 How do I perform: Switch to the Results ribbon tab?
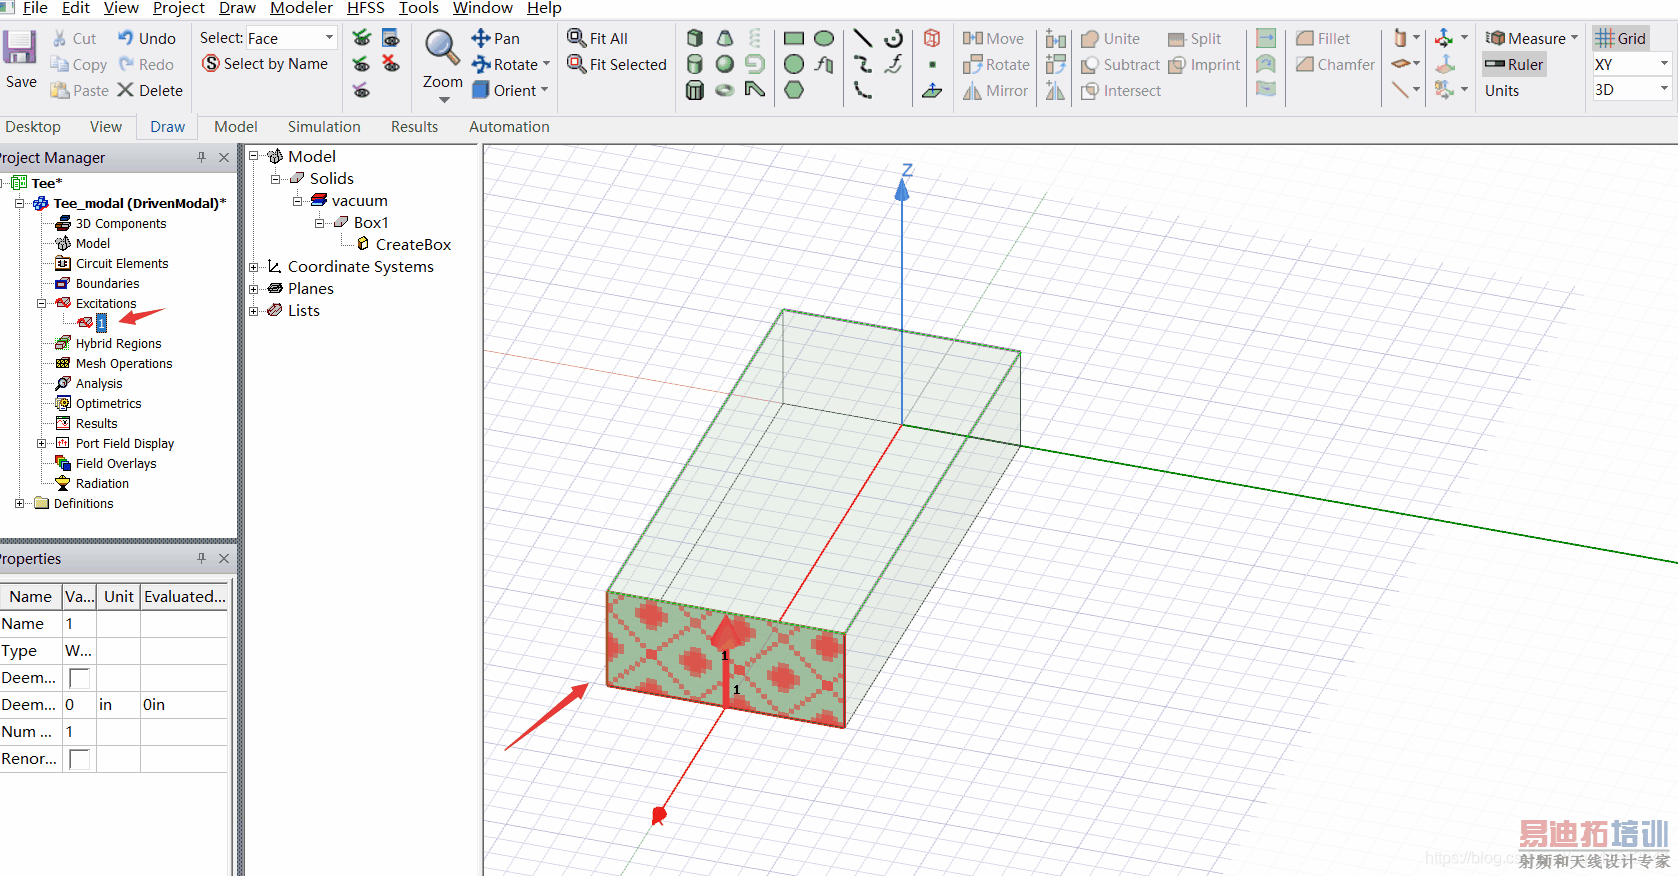click(x=414, y=127)
